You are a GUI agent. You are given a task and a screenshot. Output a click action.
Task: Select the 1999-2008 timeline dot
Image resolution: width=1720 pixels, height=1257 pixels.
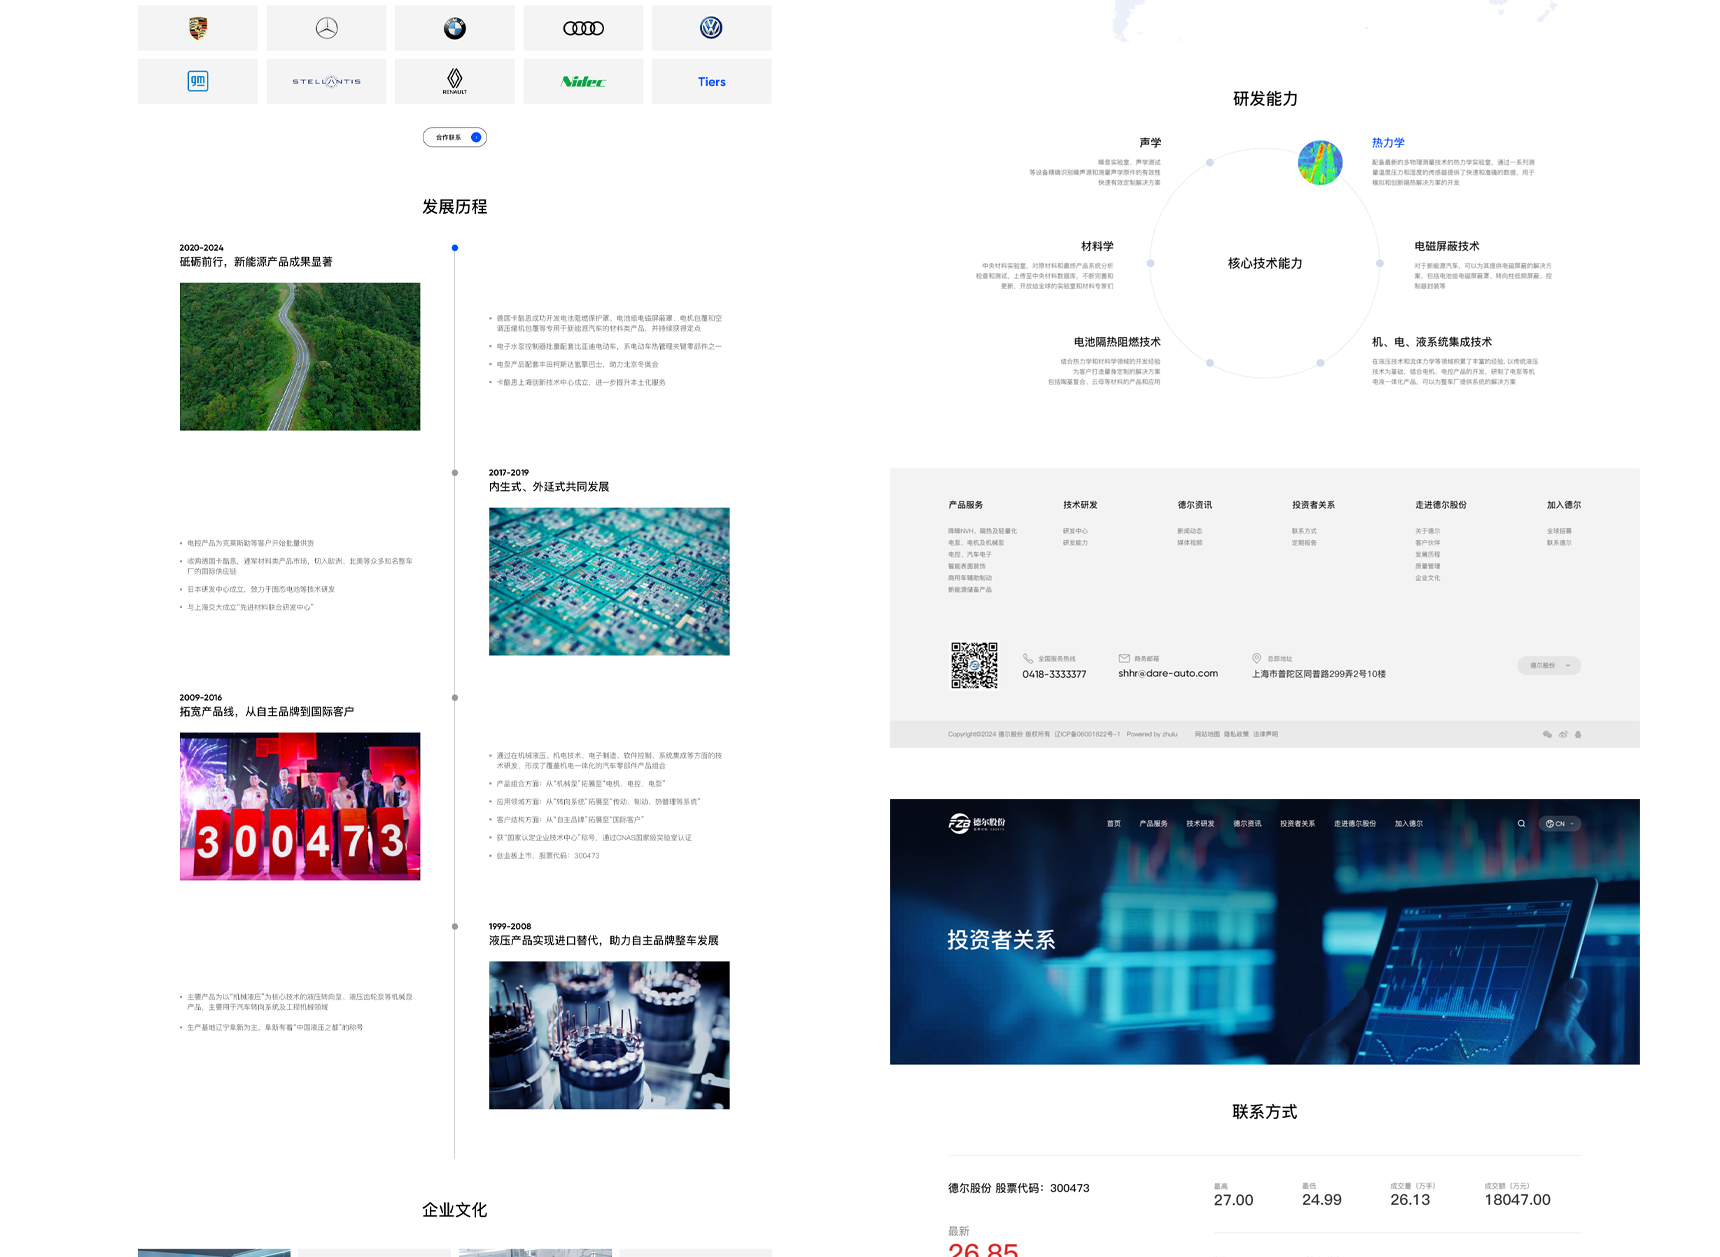(455, 927)
